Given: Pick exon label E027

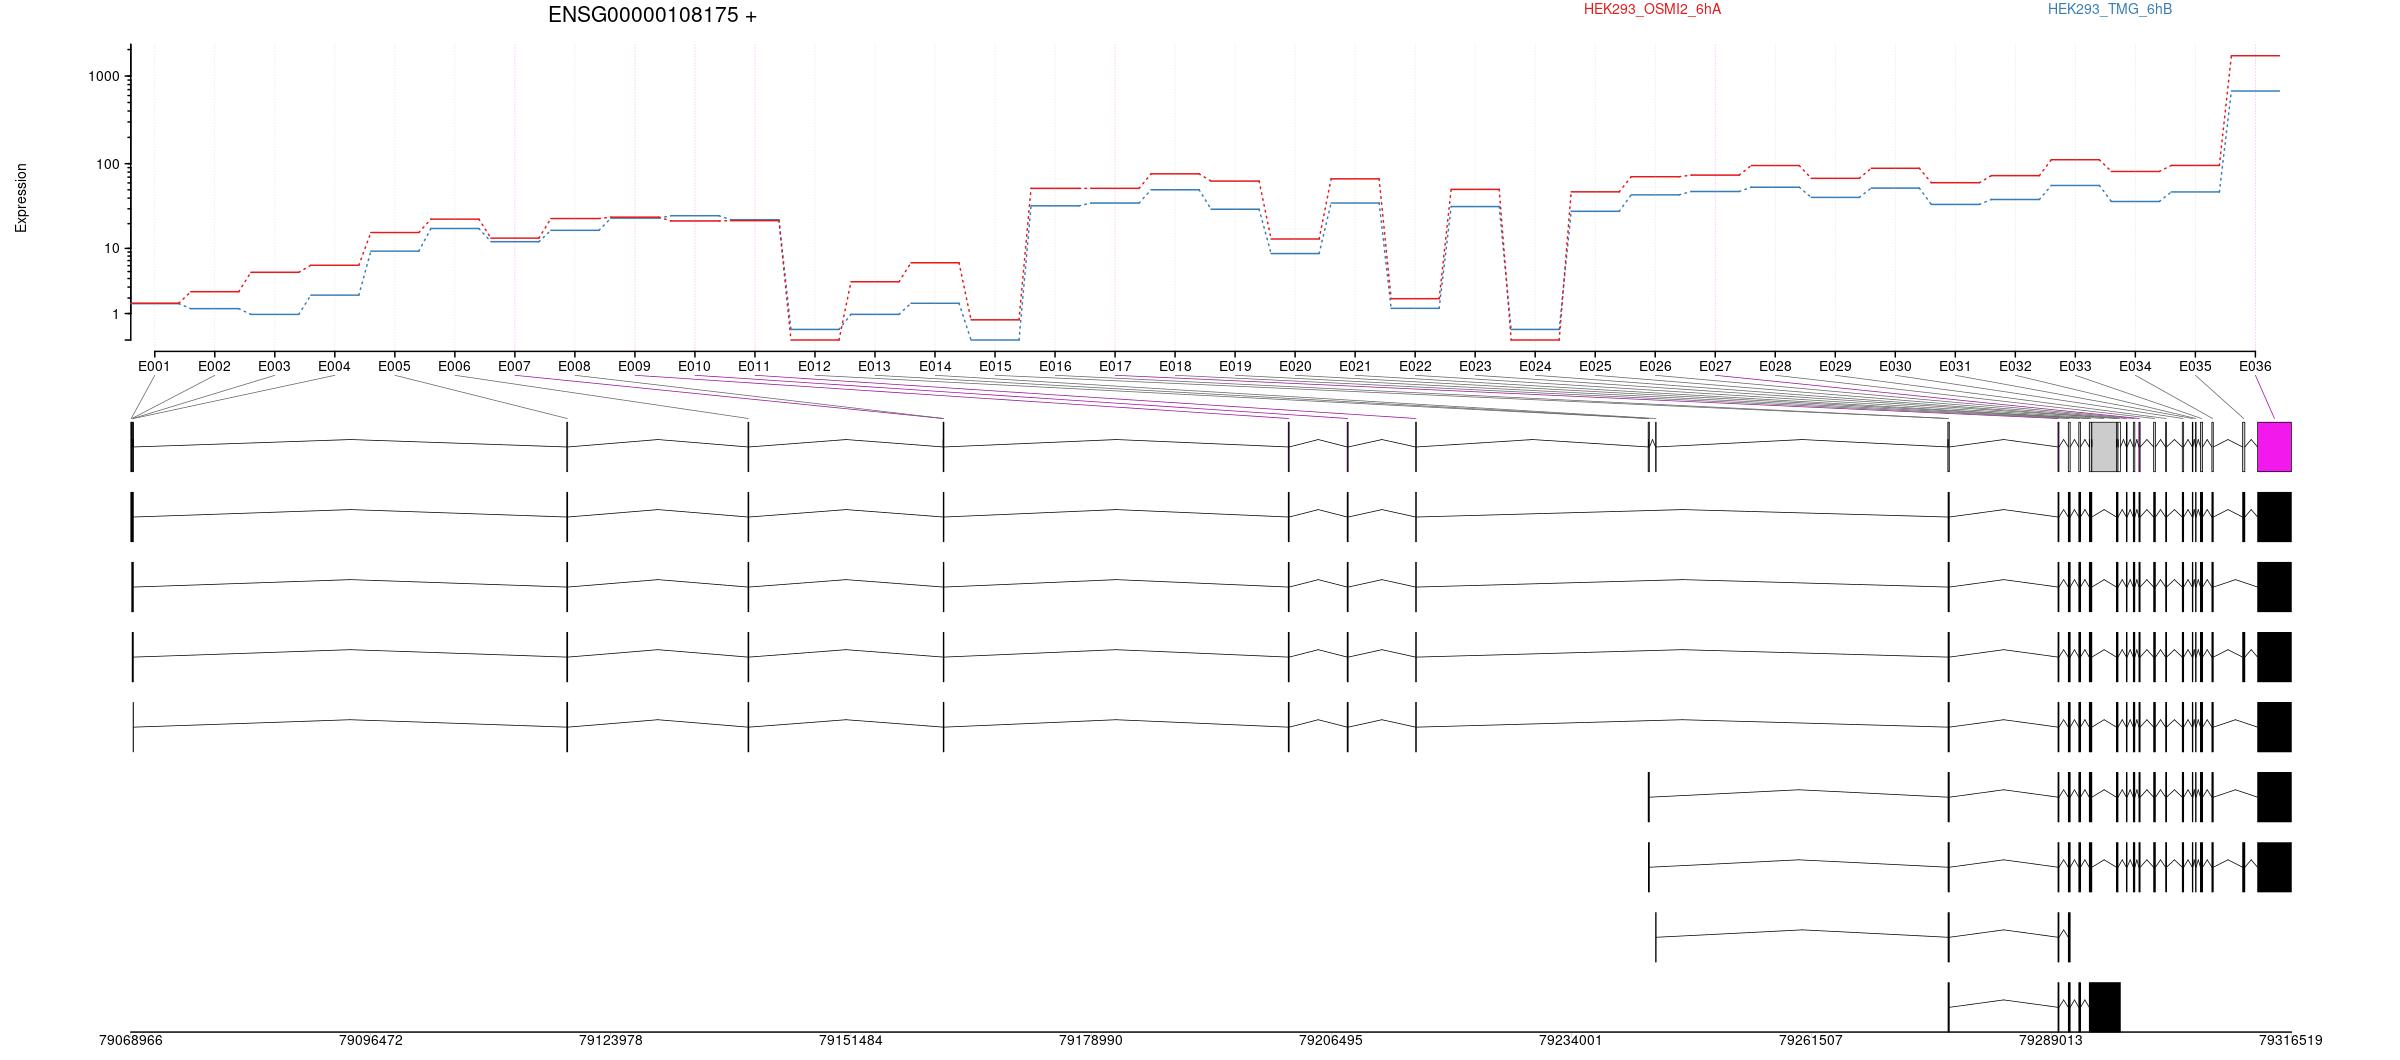Looking at the screenshot, I should (x=1715, y=366).
